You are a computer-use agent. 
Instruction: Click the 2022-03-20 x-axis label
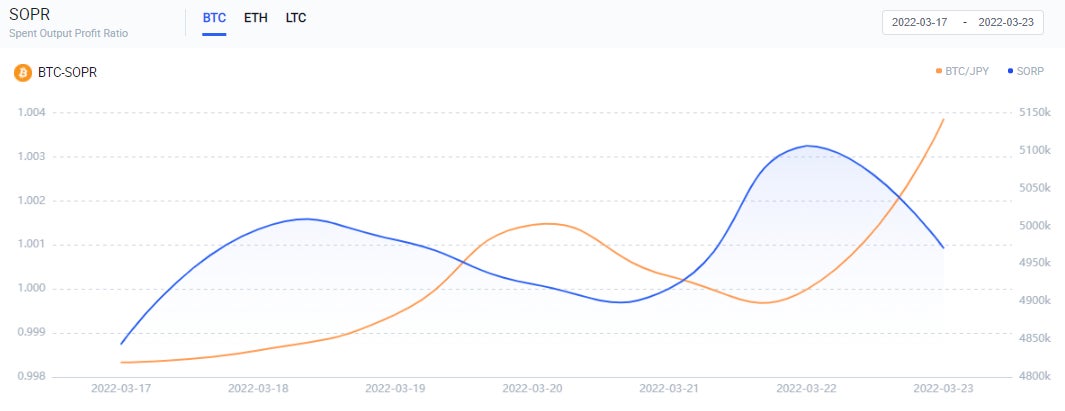(x=532, y=389)
